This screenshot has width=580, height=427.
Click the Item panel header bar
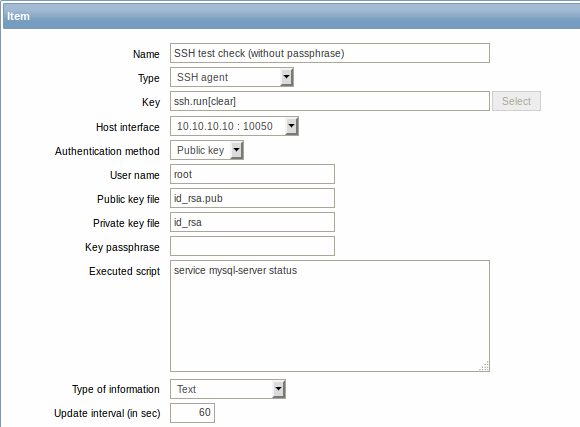291,16
